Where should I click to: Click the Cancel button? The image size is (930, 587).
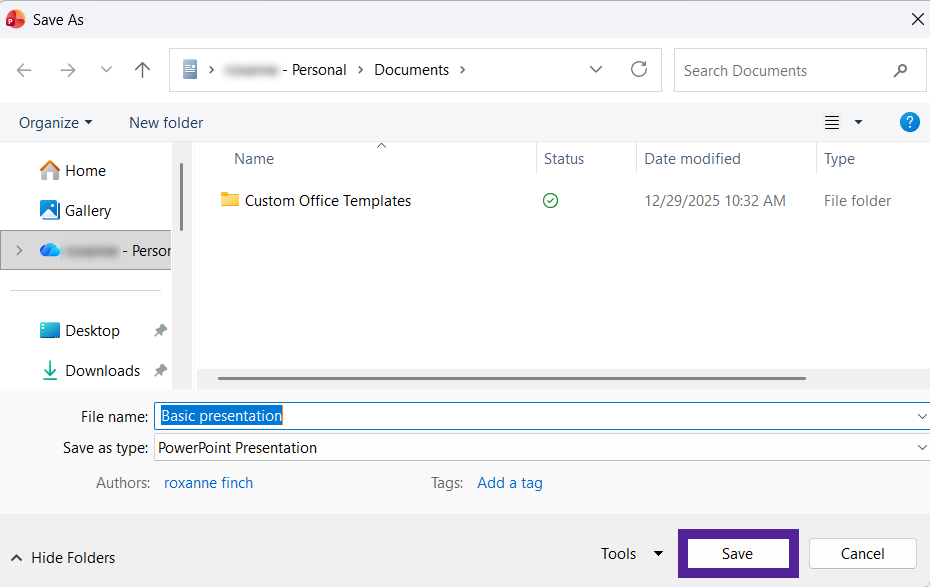862,554
